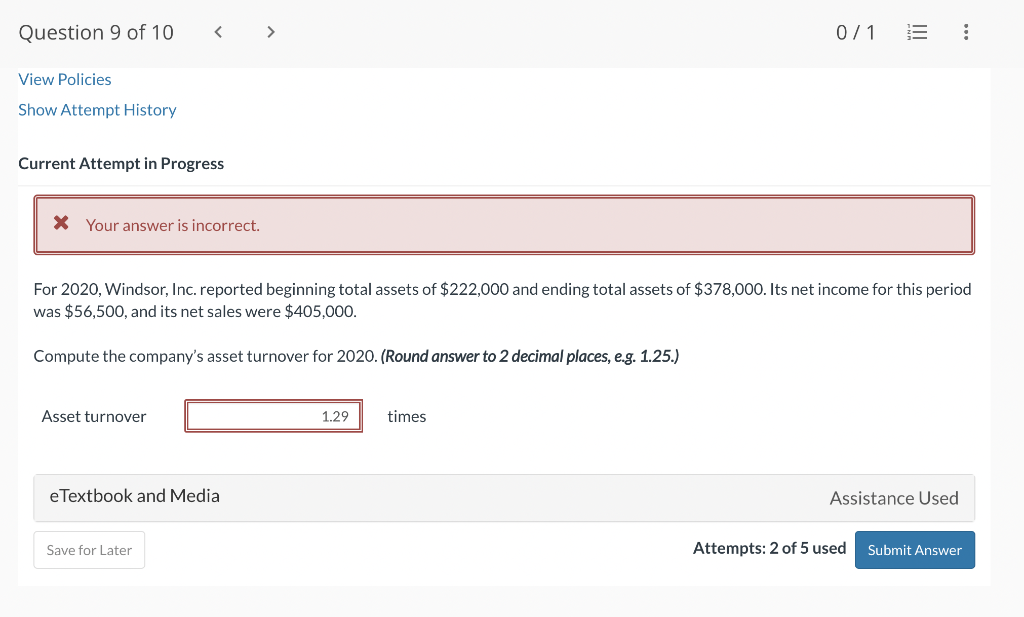Click the previous question chevron

tap(217, 31)
